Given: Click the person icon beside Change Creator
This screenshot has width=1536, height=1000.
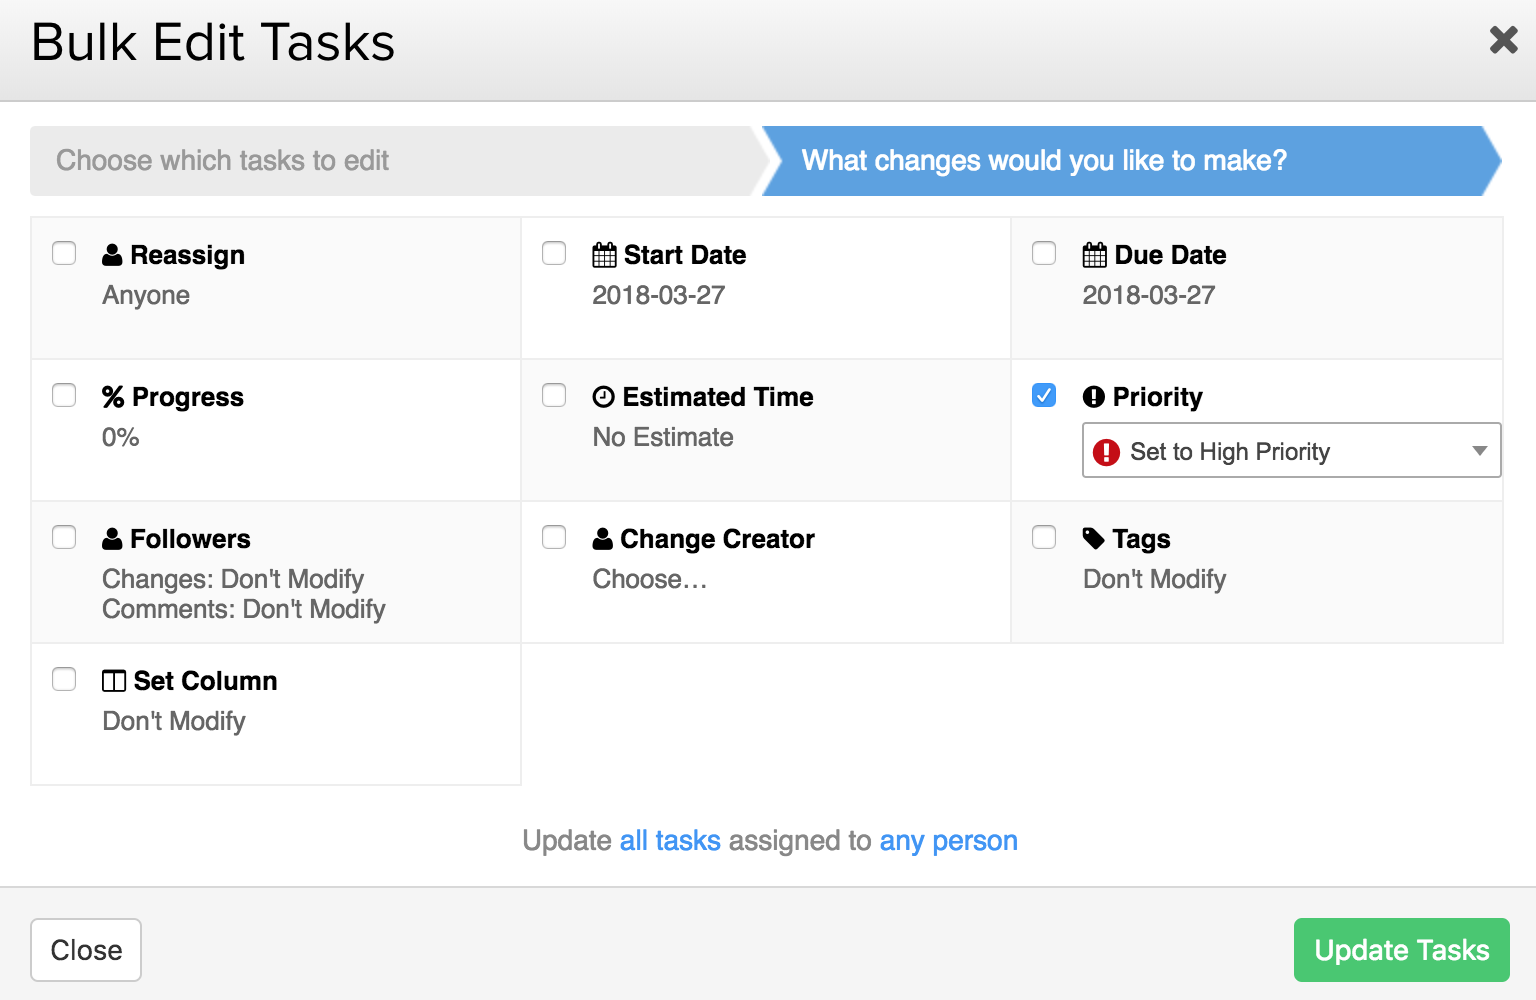Looking at the screenshot, I should point(602,539).
